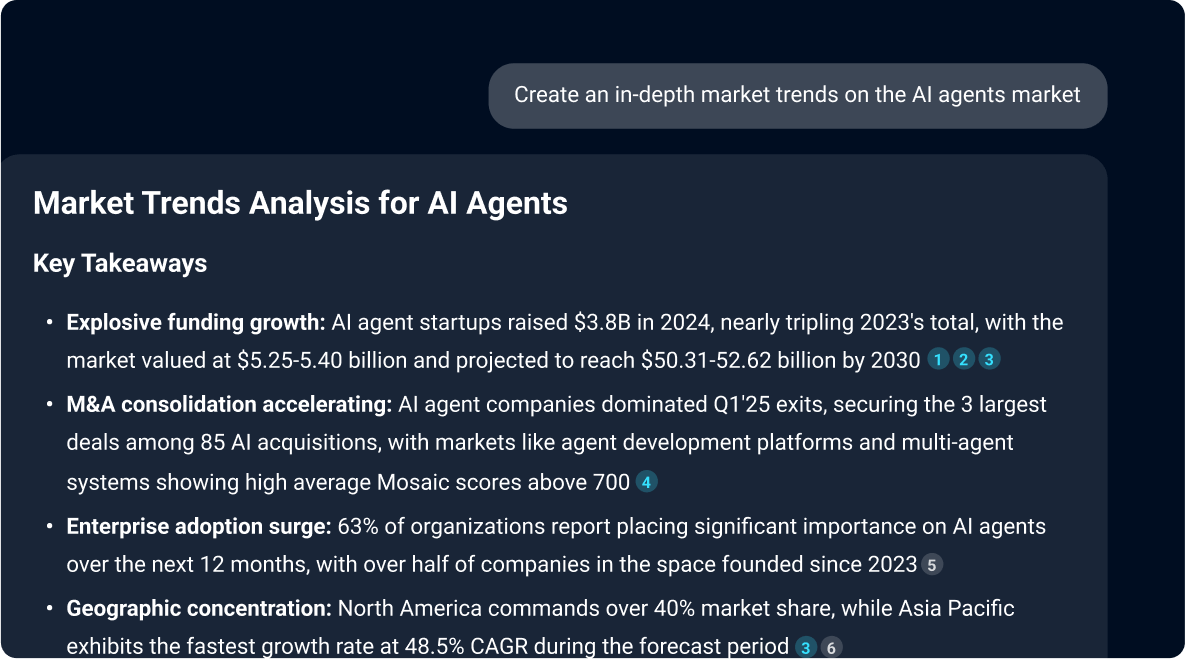Open citation 5 after 'founded since 2023'

click(x=931, y=565)
